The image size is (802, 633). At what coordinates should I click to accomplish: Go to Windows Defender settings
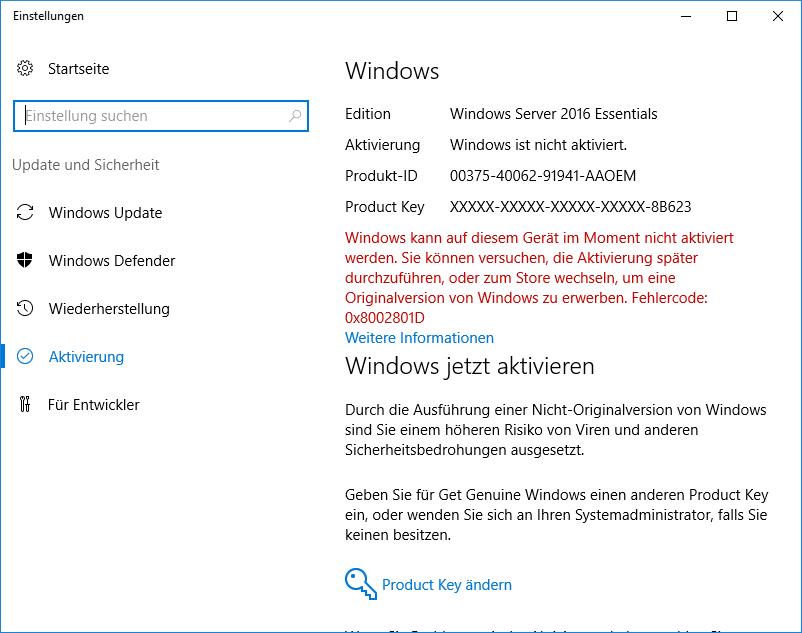[x=112, y=261]
